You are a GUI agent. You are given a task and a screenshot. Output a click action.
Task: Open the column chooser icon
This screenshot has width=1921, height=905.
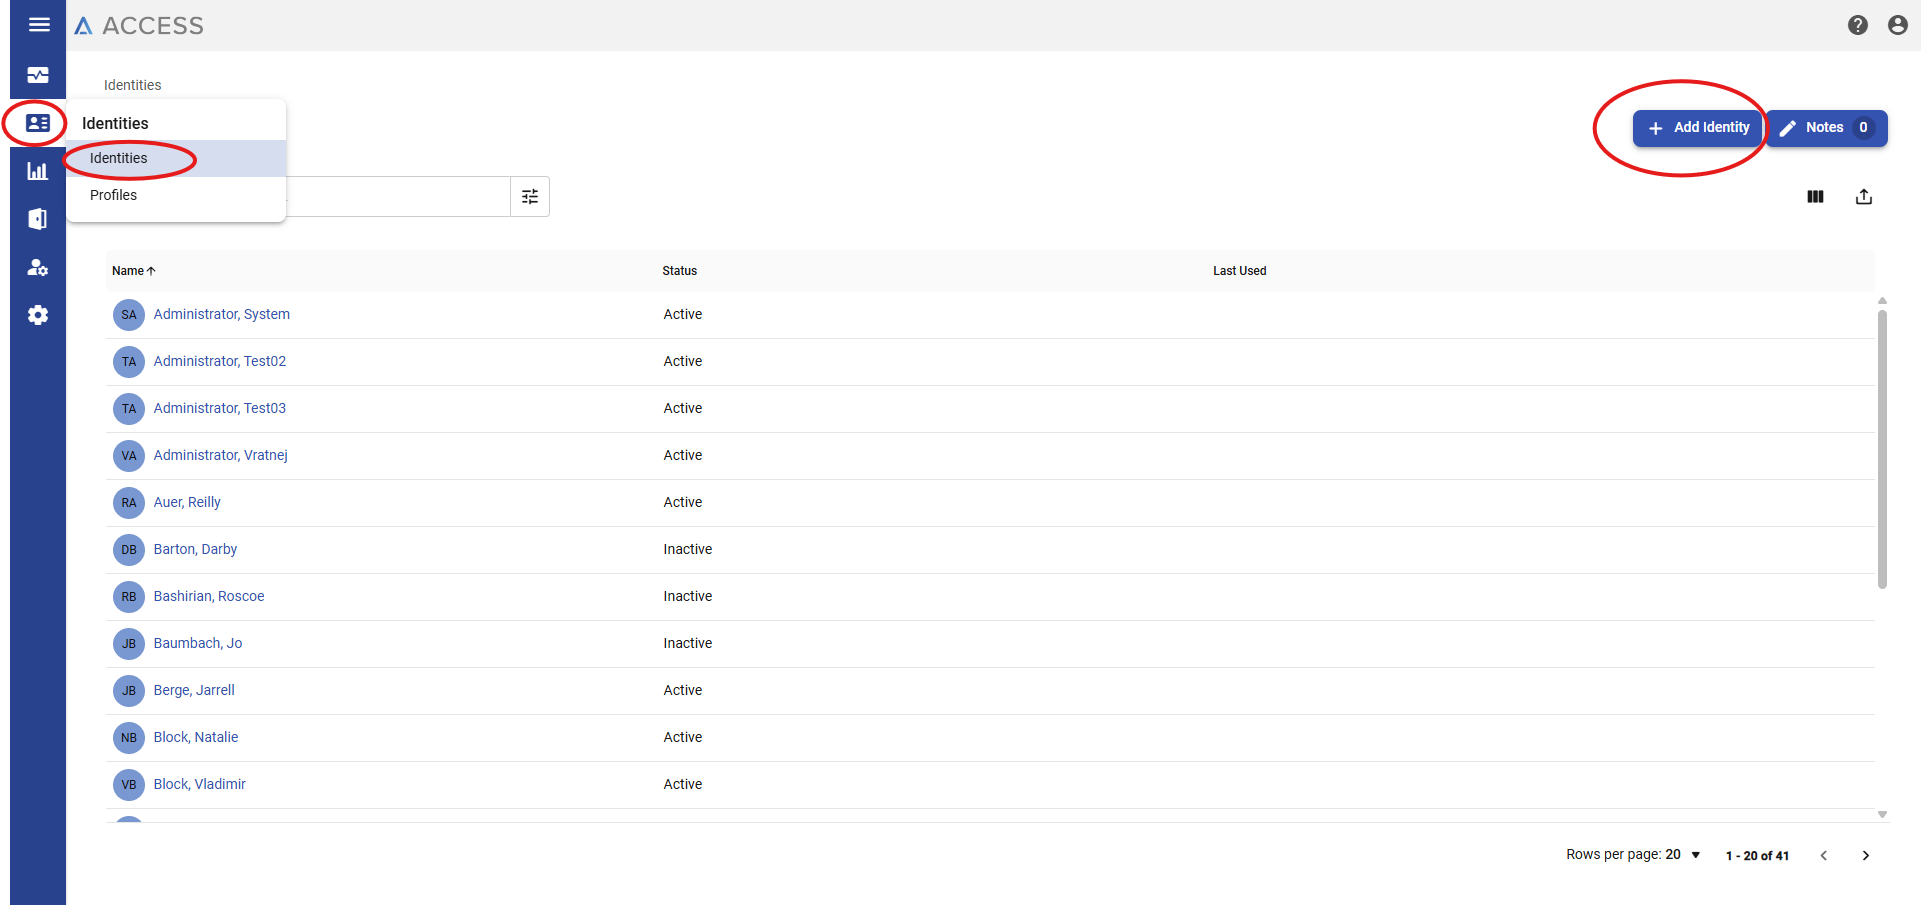[x=1815, y=197]
